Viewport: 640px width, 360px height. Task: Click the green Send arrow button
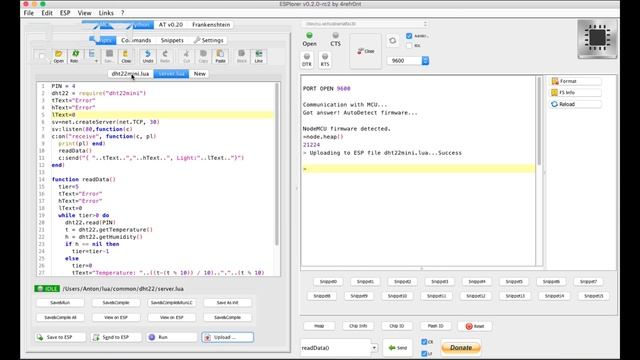[x=398, y=348]
